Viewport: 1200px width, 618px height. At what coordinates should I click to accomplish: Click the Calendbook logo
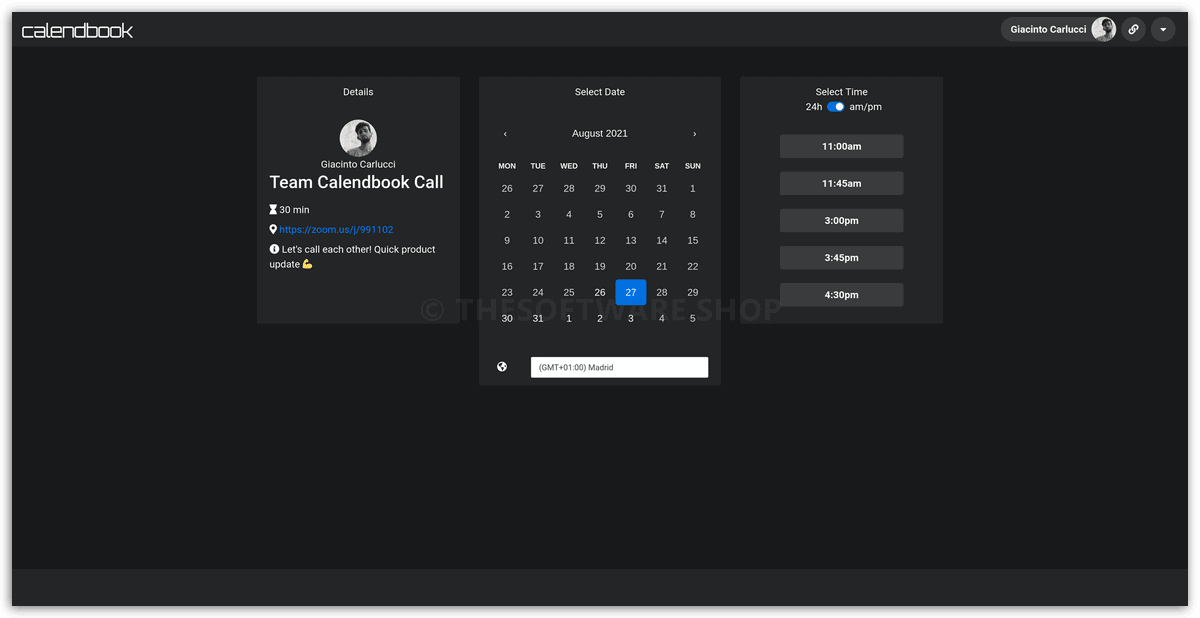(x=77, y=30)
